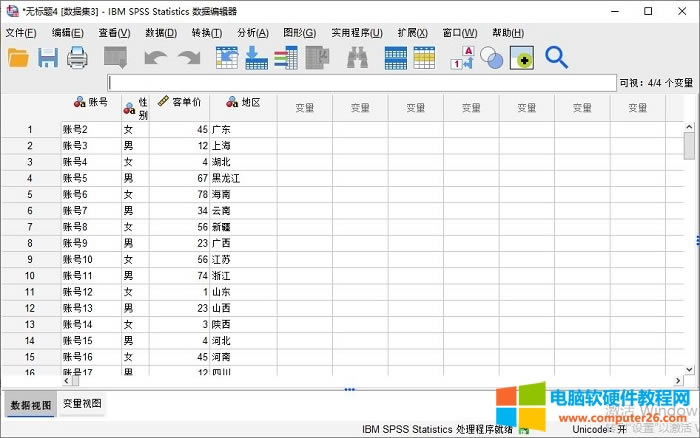Click the Go to variable toolbar icon
This screenshot has height=438, width=700.
[256, 58]
